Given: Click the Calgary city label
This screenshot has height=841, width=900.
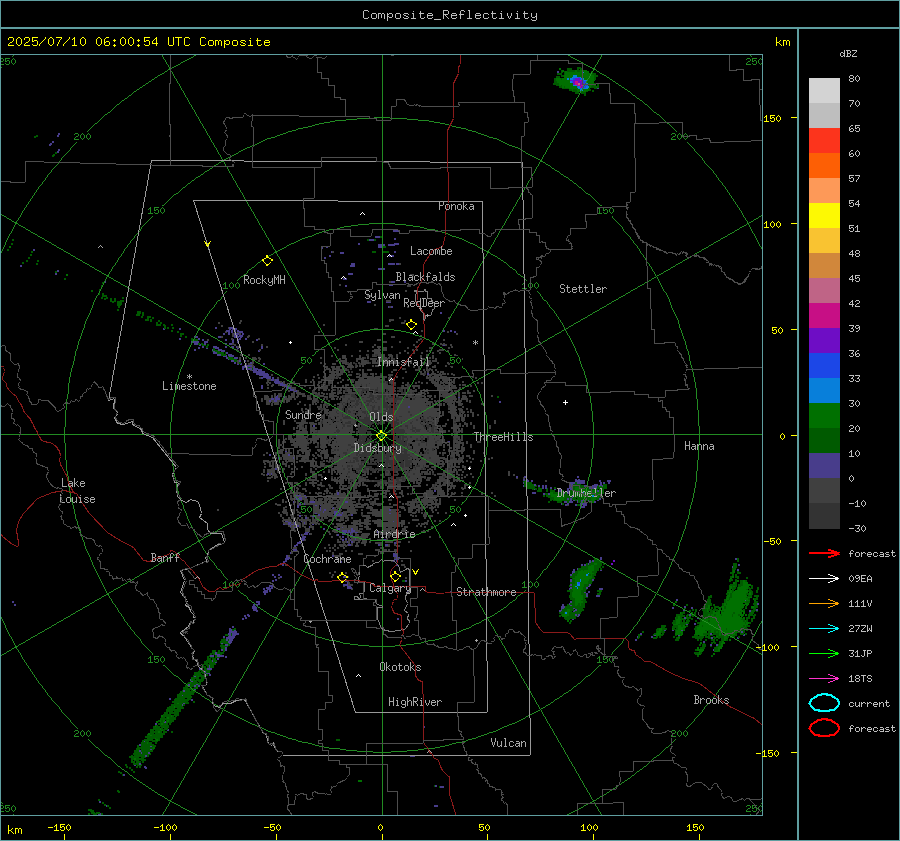Looking at the screenshot, I should click(390, 588).
